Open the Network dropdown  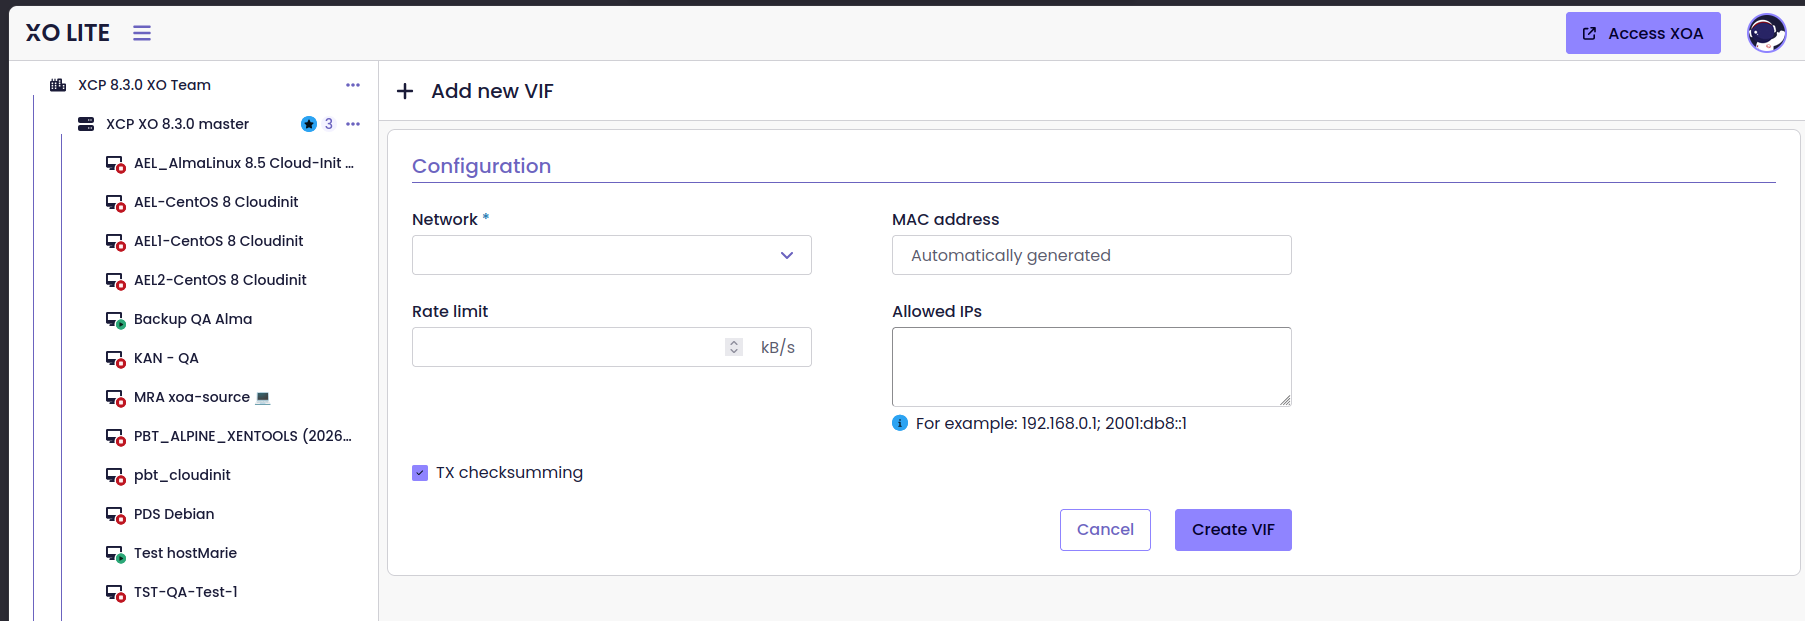611,255
